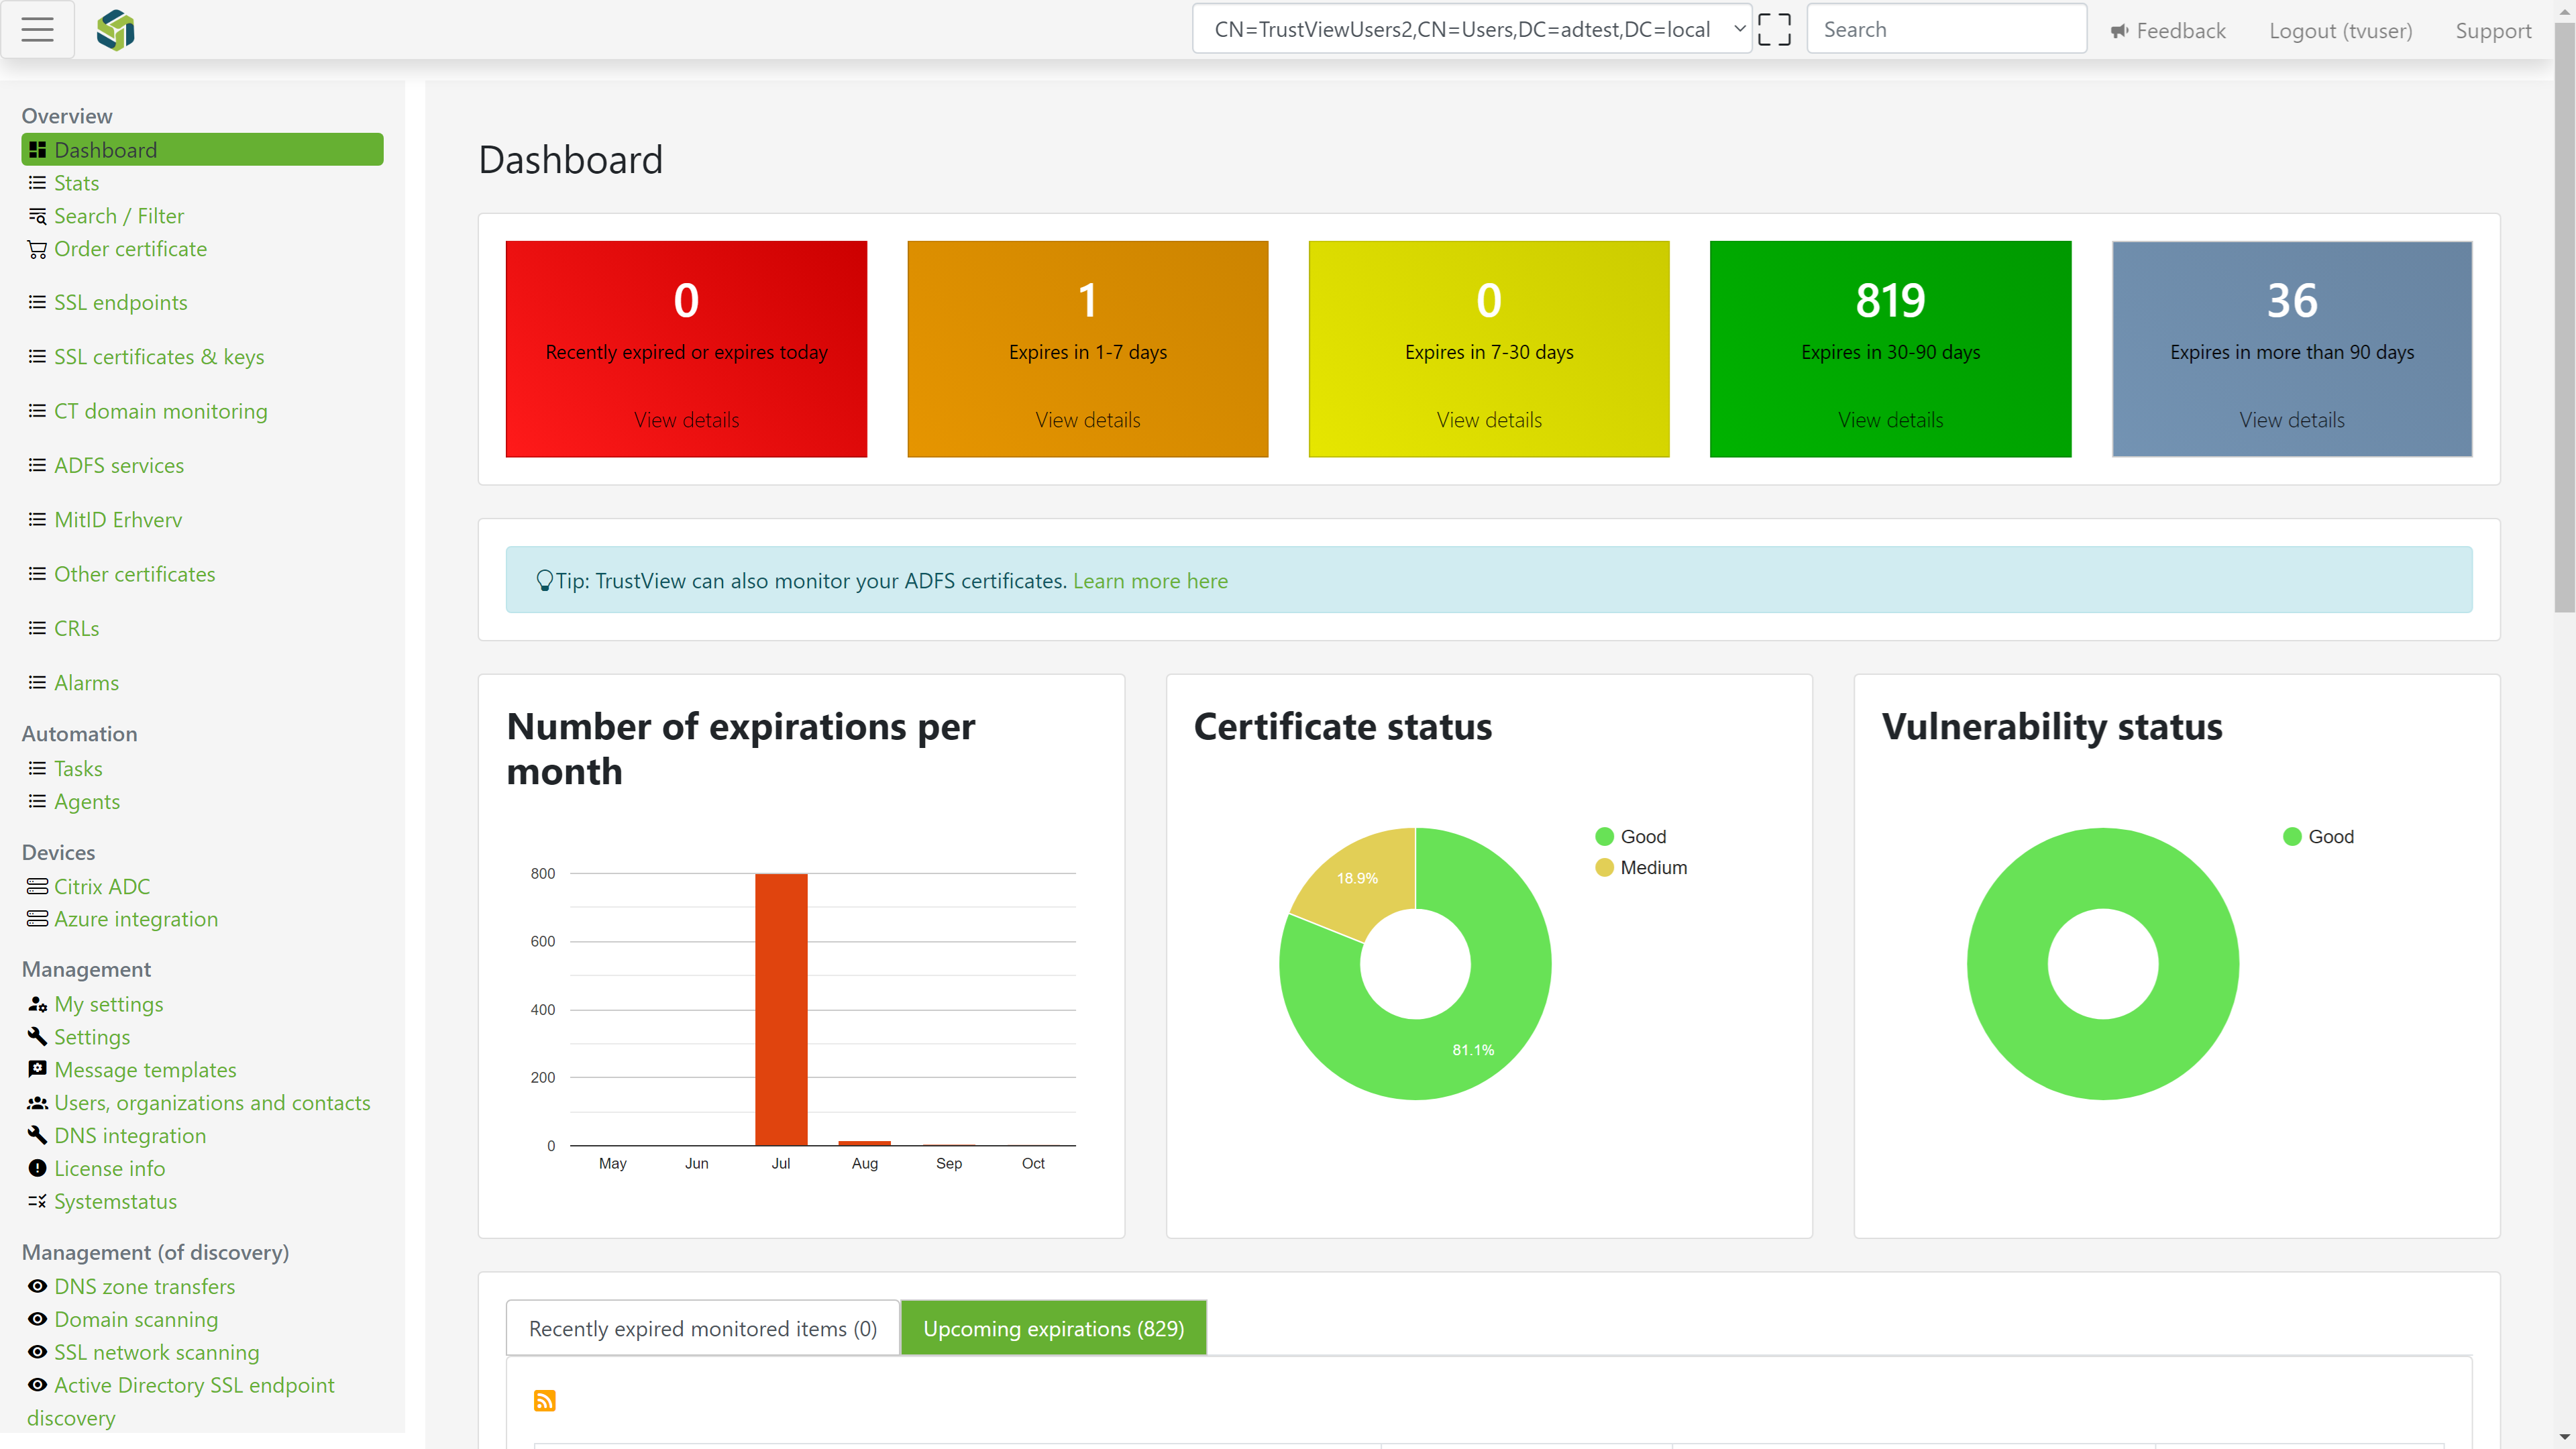Viewport: 2576px width, 1449px height.
Task: Click Logout (tvuser) link
Action: click(x=2340, y=31)
